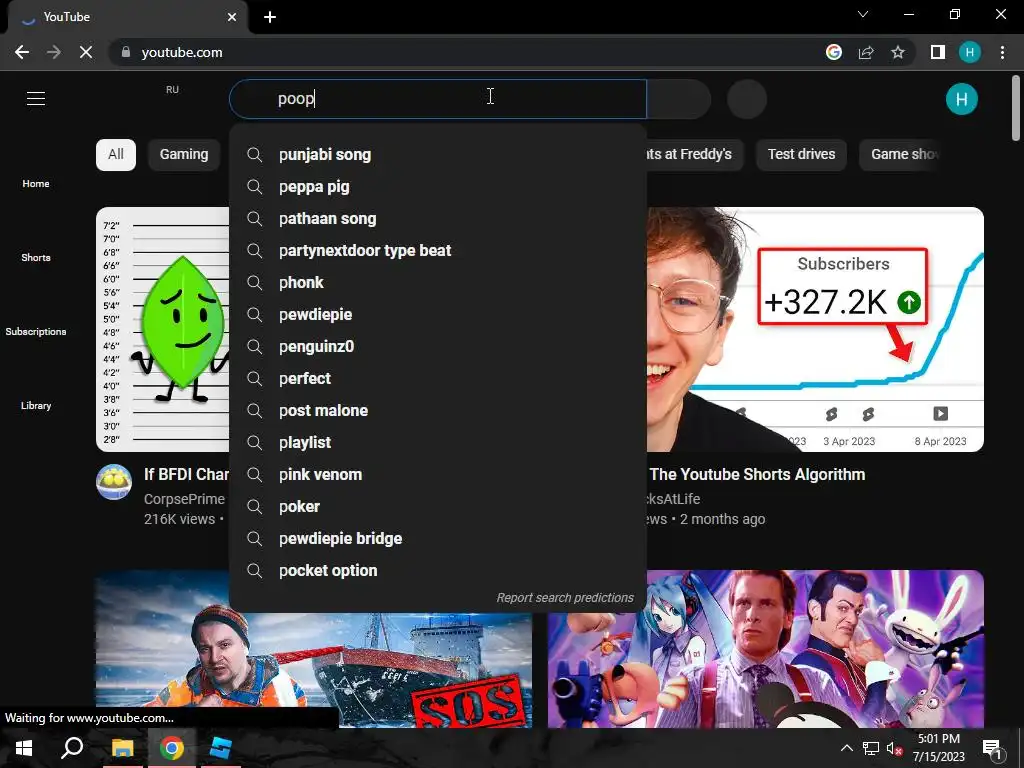
Task: Bookmark this page with the star icon
Action: click(898, 52)
